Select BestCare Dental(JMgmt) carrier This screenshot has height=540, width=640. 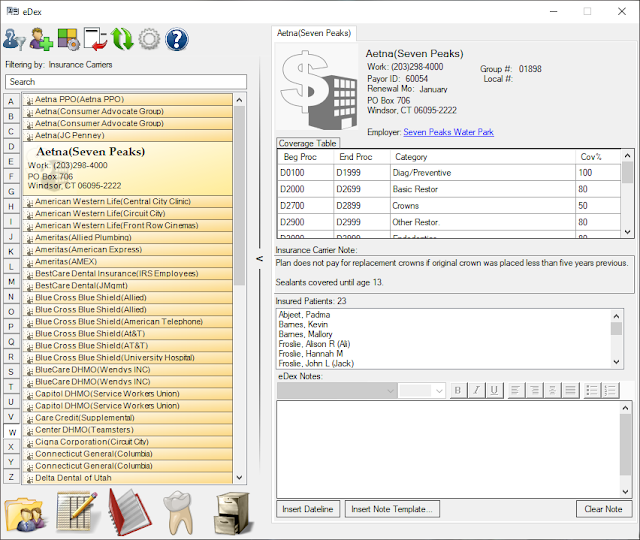point(128,286)
